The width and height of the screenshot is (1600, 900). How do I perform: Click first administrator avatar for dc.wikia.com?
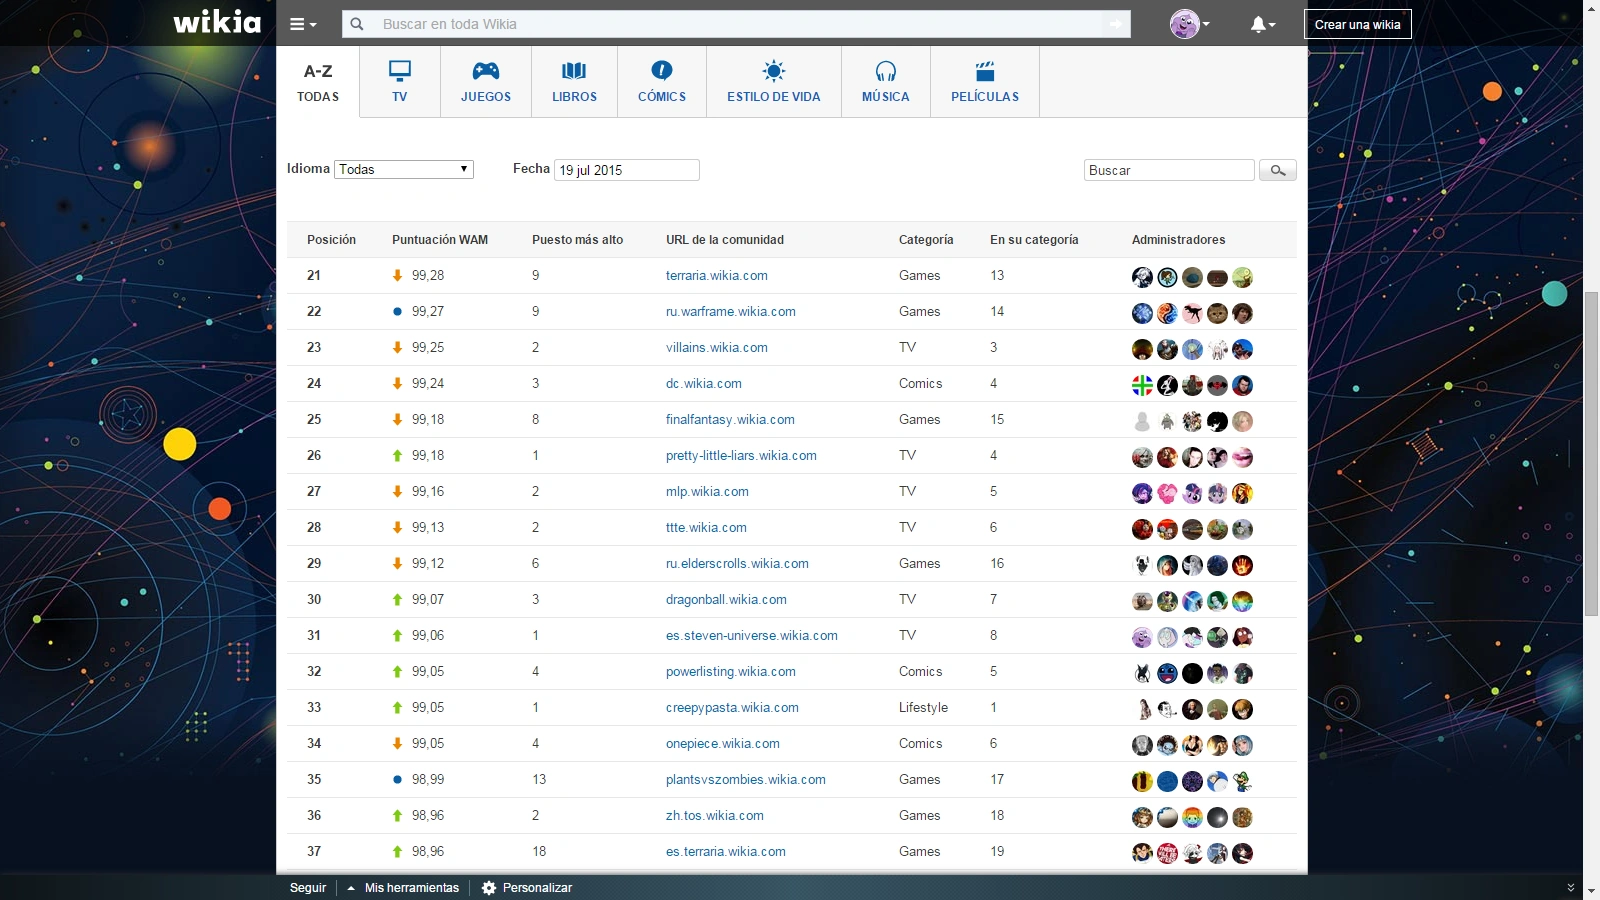coord(1142,385)
